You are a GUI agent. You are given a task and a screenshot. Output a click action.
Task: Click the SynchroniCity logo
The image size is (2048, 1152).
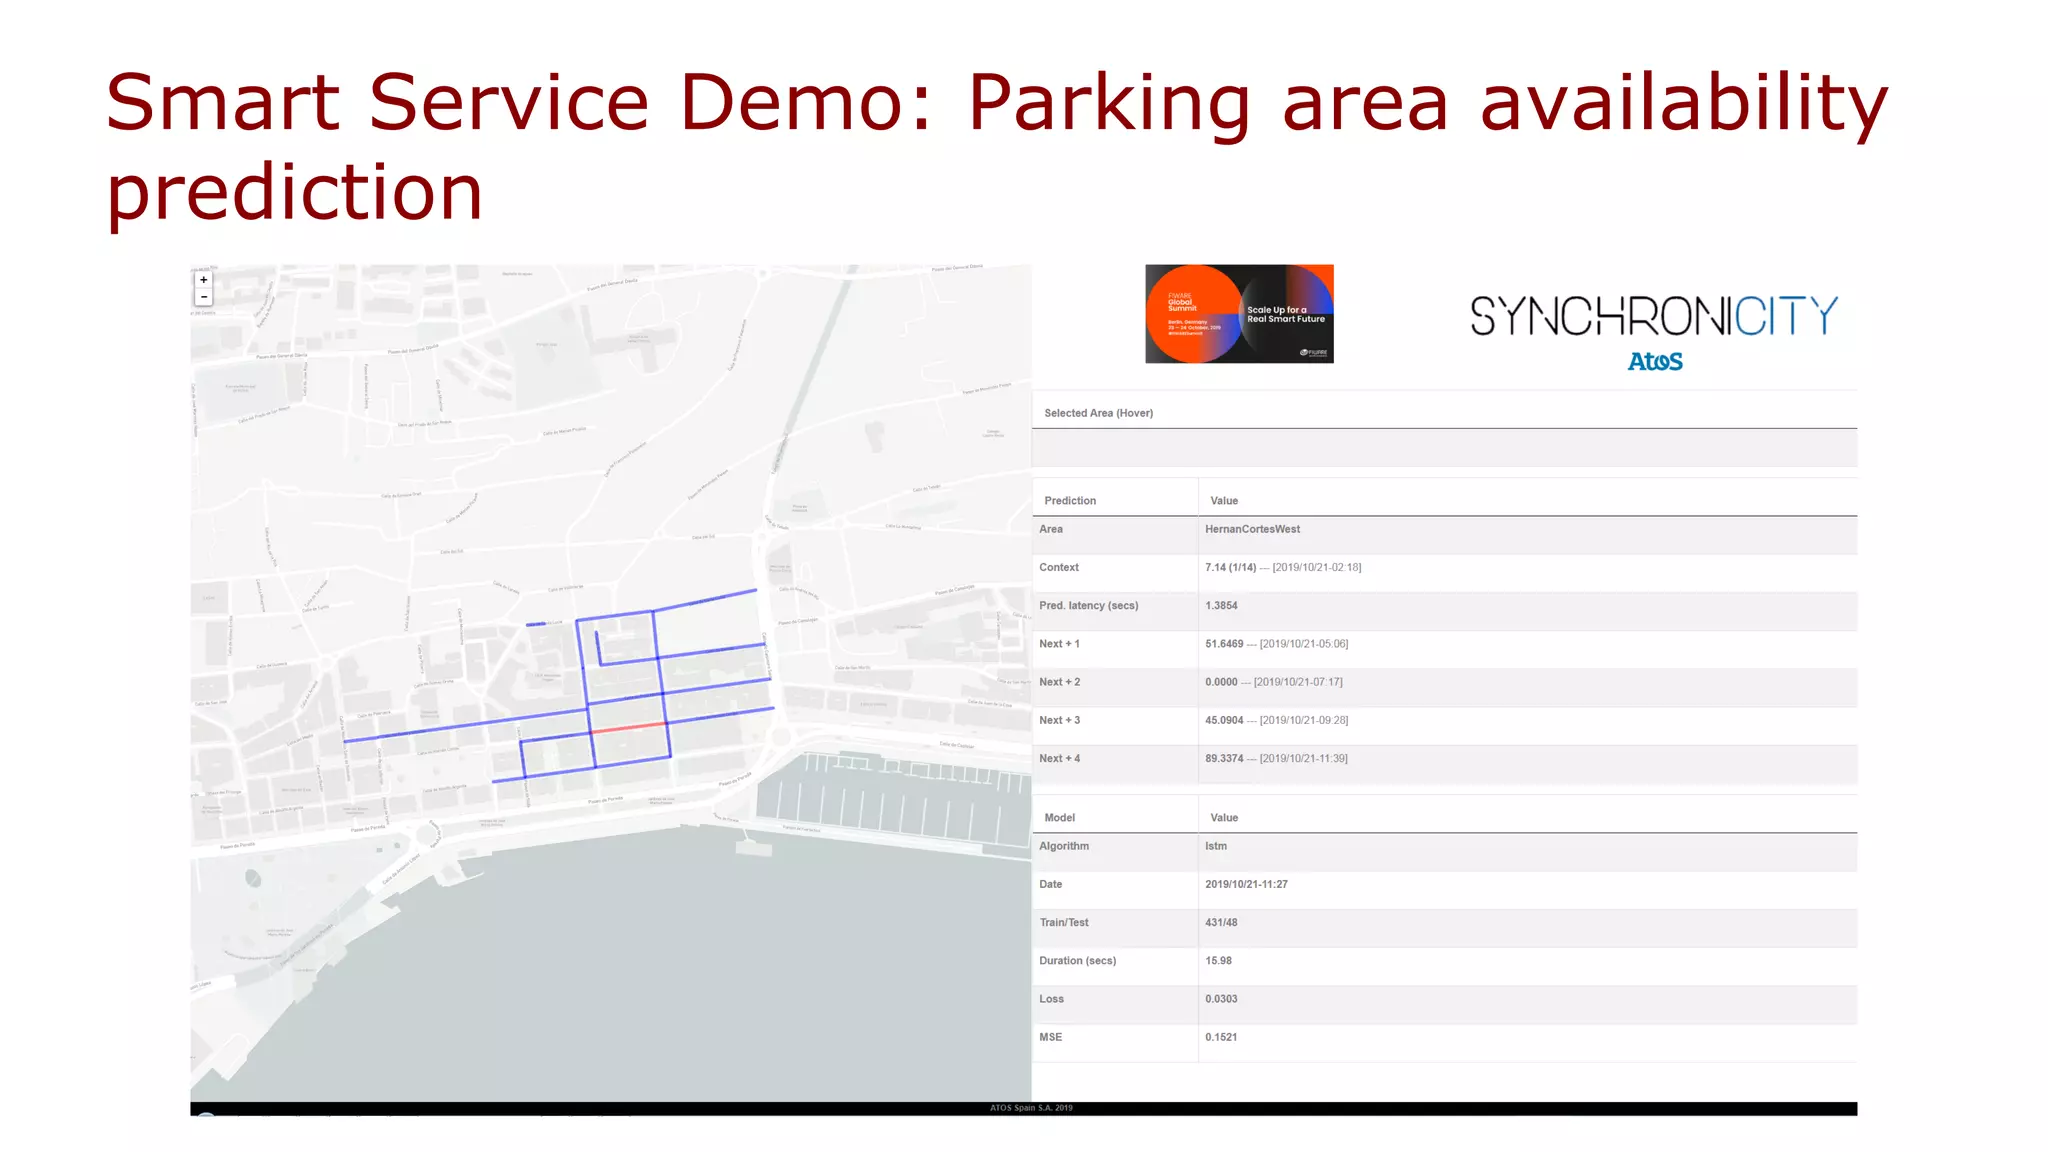pyautogui.click(x=1654, y=316)
